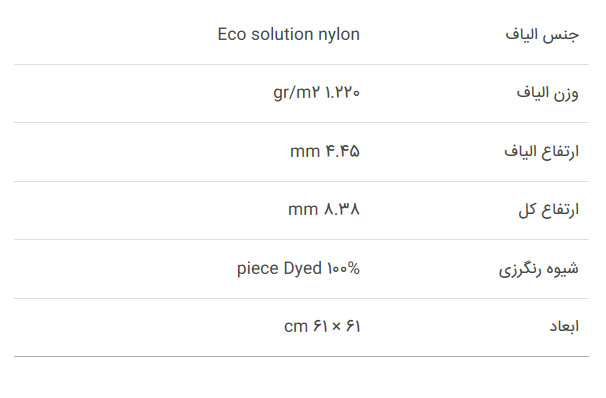Click the "شیوه رنگرزی" row label
This screenshot has width=606, height=398.
[539, 269]
